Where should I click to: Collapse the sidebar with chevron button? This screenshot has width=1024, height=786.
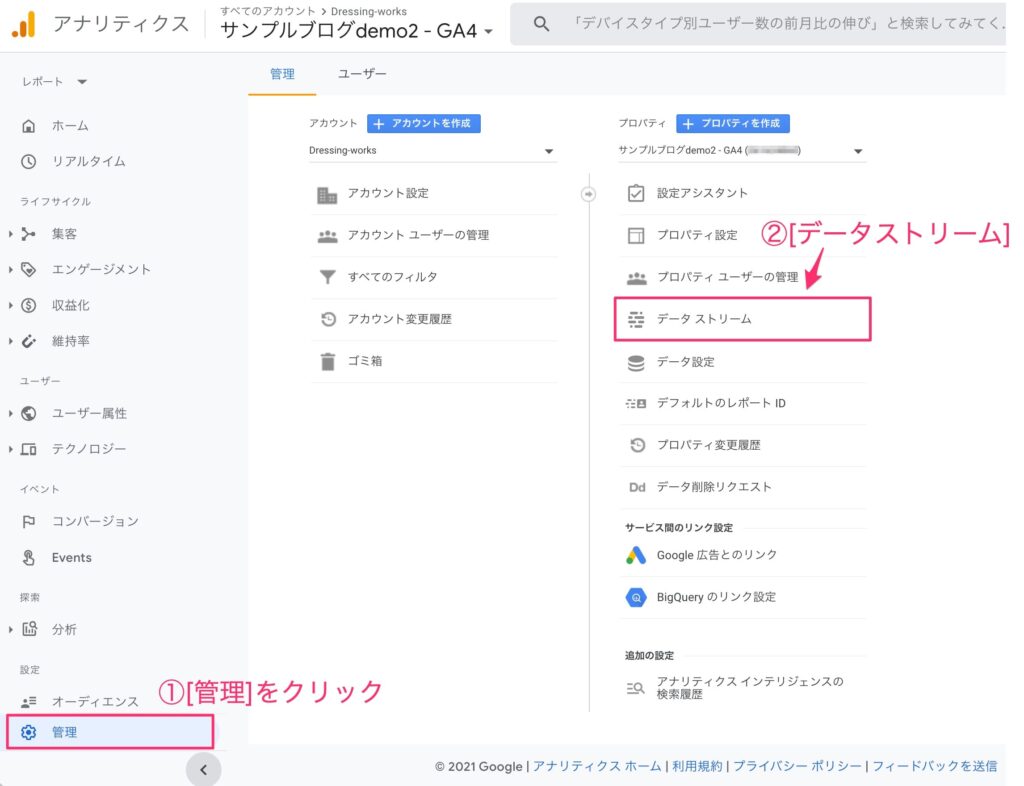(x=203, y=770)
